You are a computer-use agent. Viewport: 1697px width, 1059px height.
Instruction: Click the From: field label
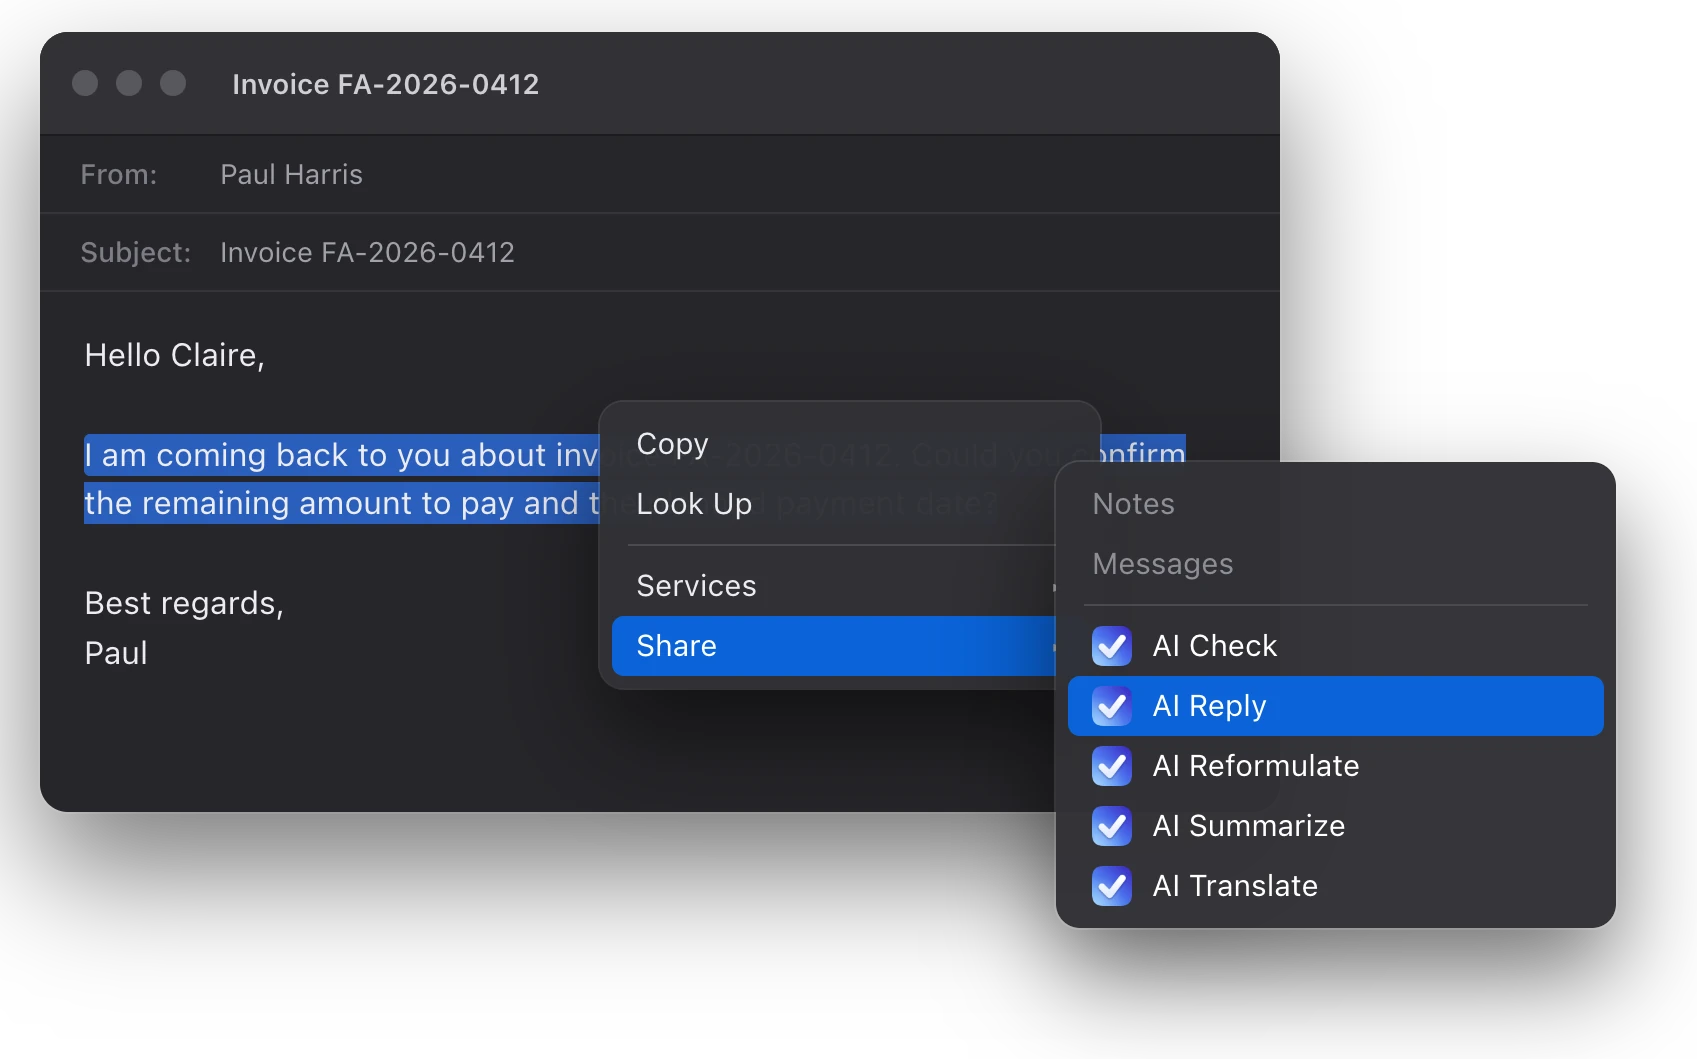pyautogui.click(x=119, y=174)
